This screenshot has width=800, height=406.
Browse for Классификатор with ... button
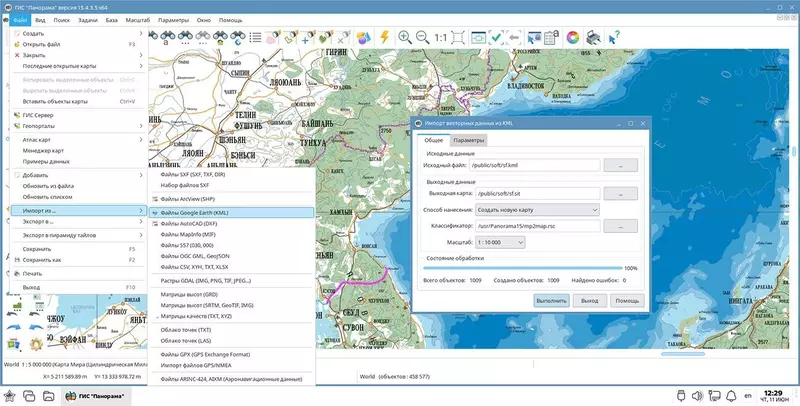tap(620, 226)
